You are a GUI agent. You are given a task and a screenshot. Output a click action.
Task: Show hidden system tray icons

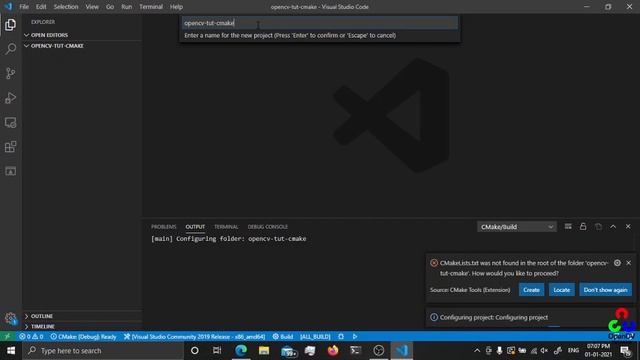pos(477,351)
